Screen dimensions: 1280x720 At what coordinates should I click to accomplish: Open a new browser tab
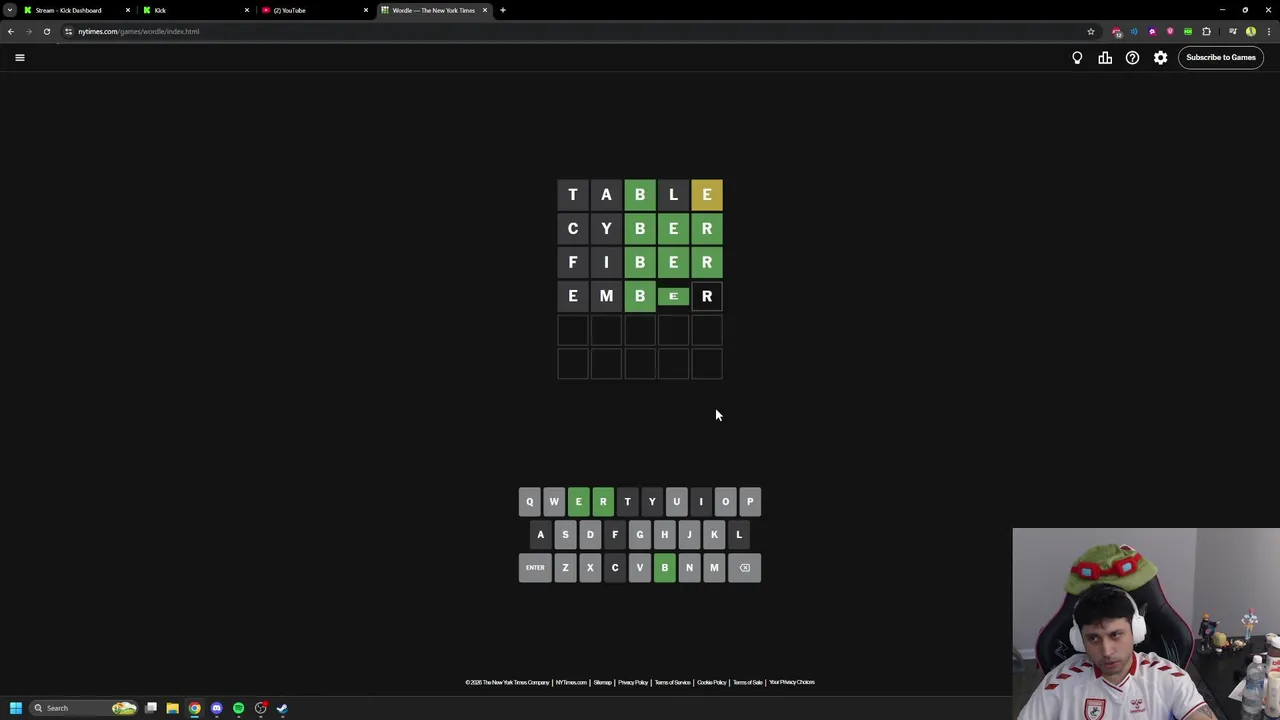[503, 10]
